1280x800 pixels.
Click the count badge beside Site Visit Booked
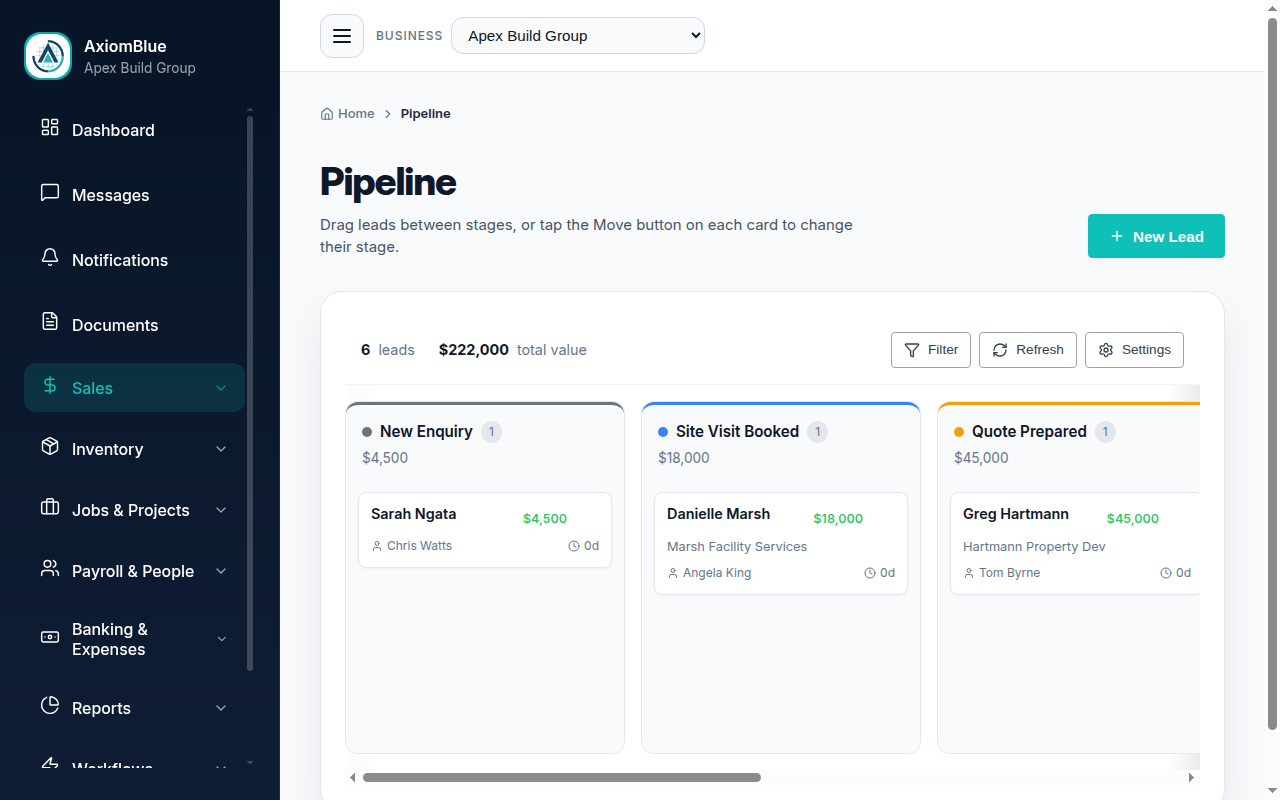tap(817, 432)
